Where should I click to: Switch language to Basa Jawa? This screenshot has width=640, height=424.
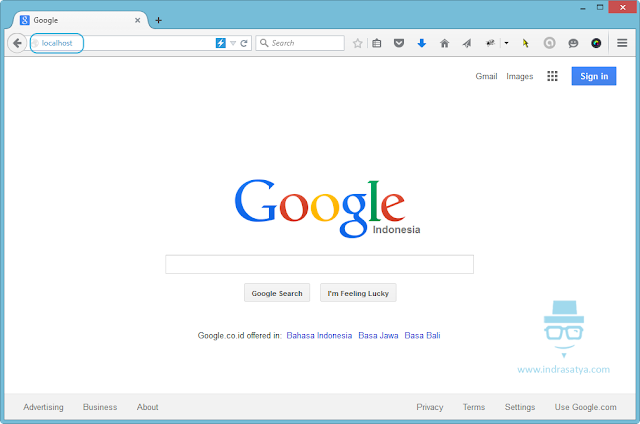(x=378, y=335)
